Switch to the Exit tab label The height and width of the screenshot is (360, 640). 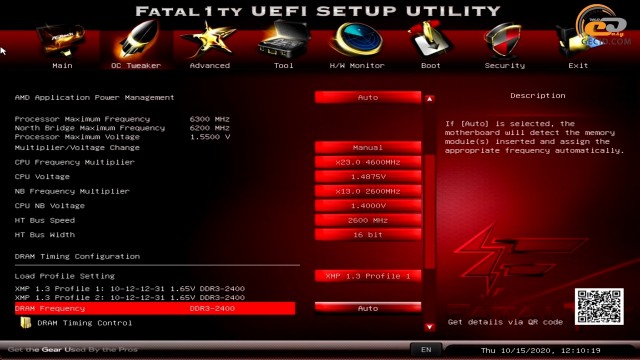coord(578,65)
